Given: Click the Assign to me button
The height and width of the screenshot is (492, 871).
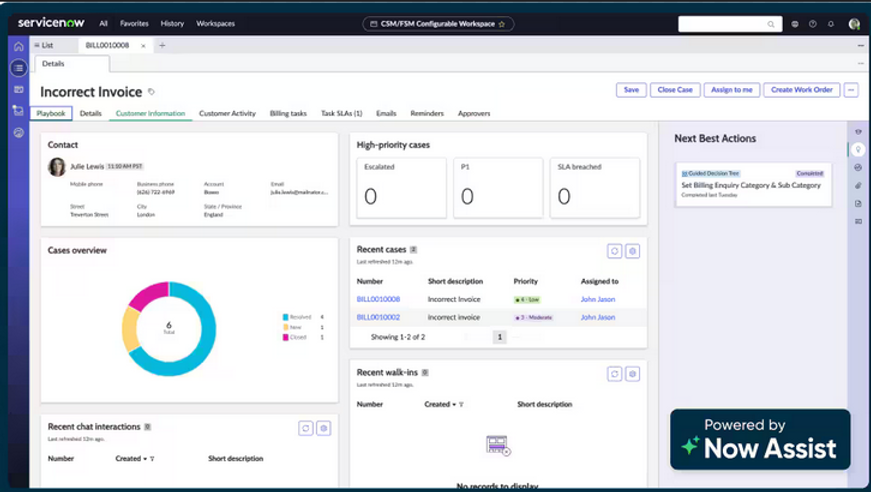Looking at the screenshot, I should coord(732,90).
